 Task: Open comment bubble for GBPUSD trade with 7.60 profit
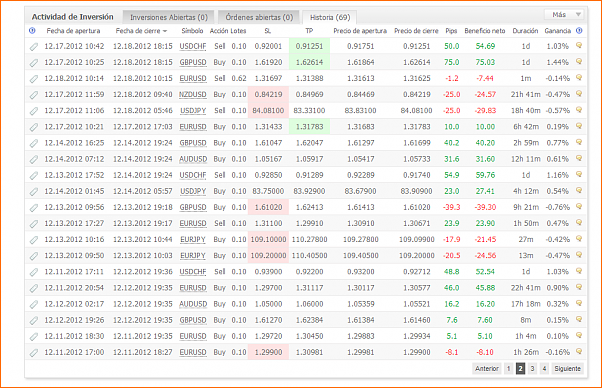click(x=579, y=320)
